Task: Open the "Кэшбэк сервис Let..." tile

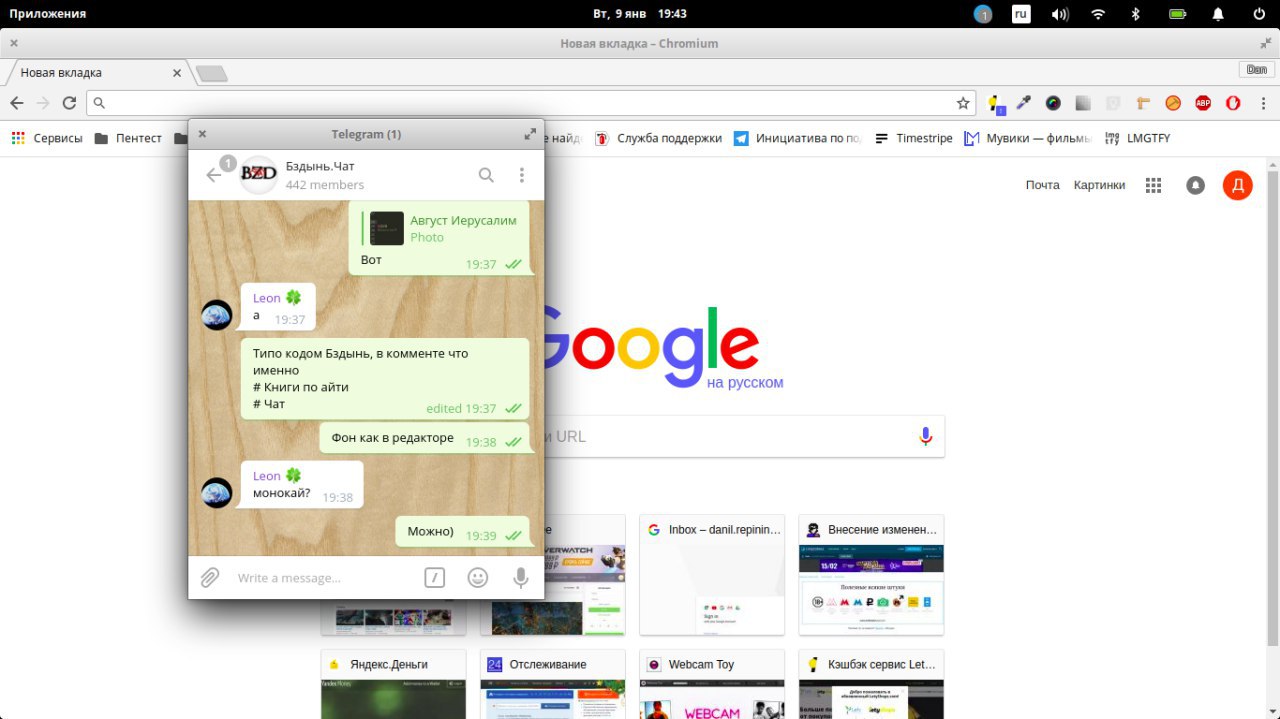Action: point(871,684)
